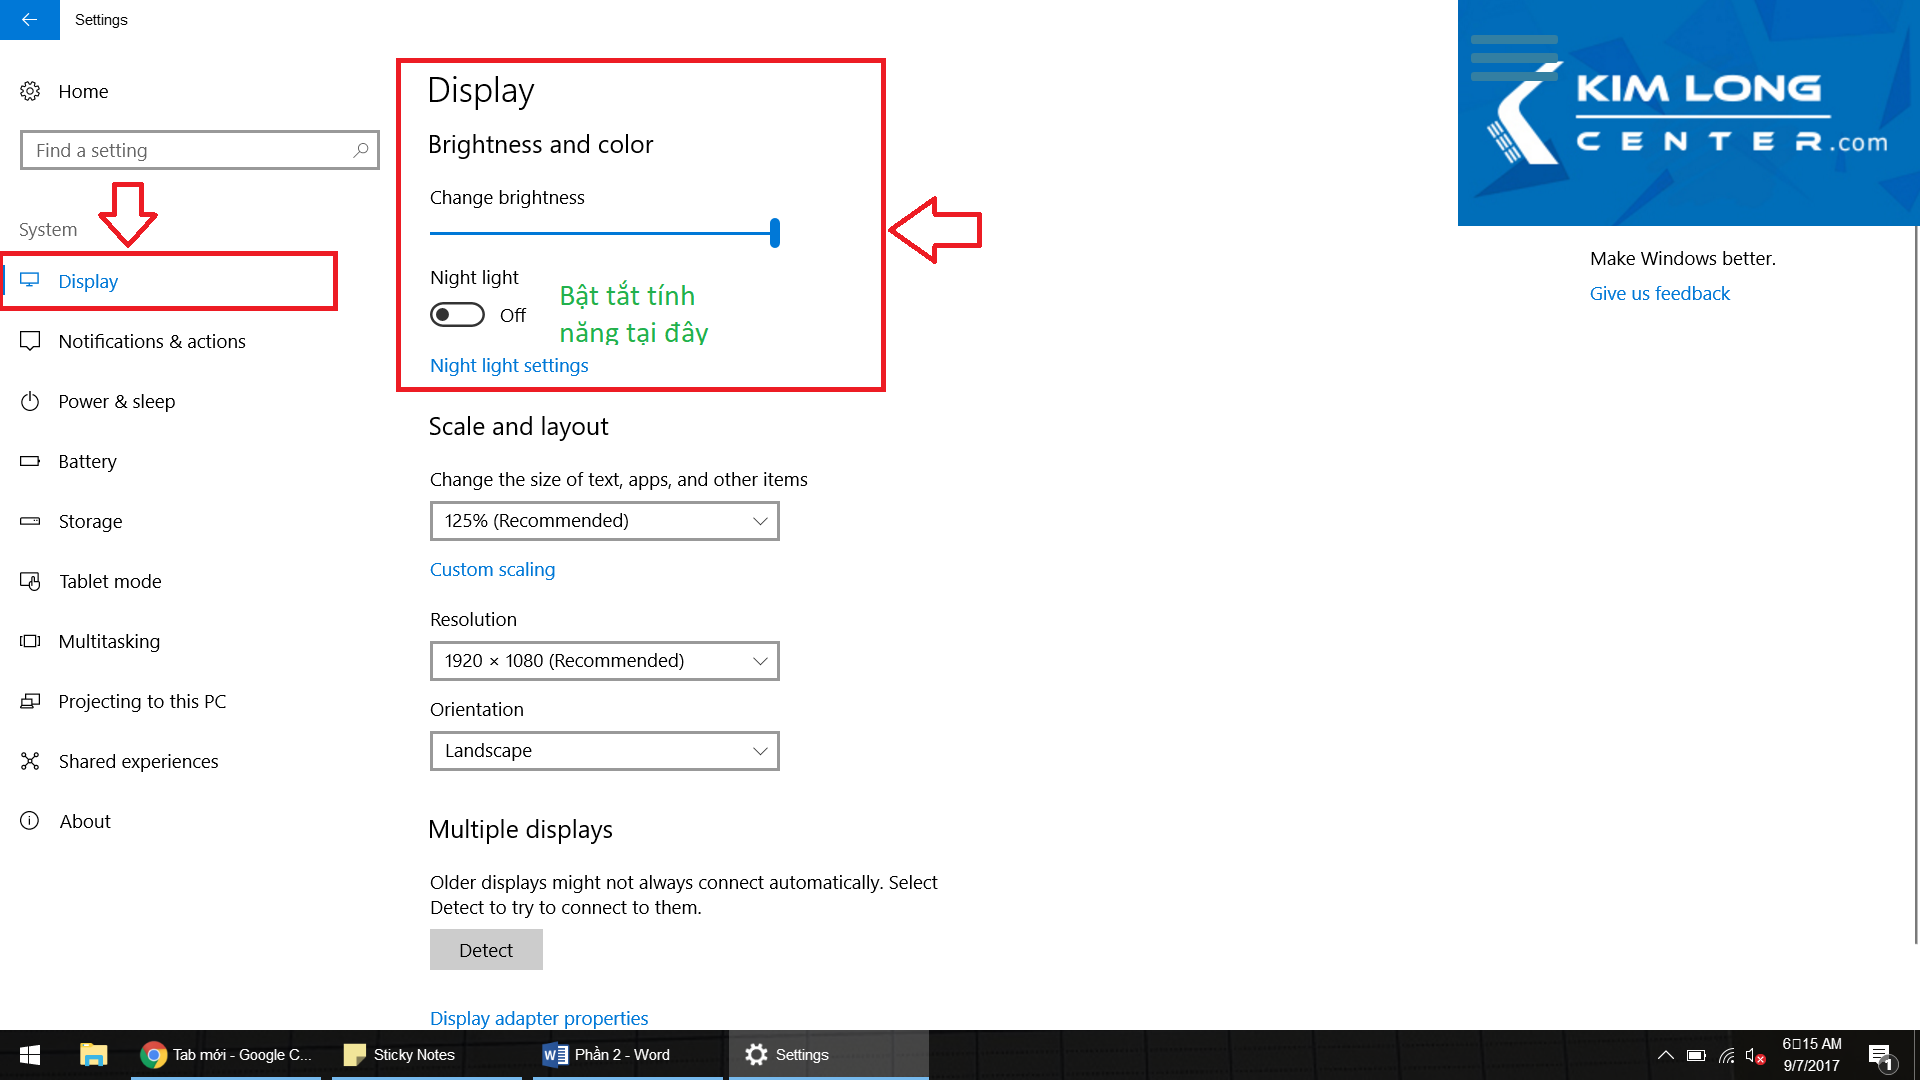Select Notifications & actions in sidebar
Viewport: 1920px width, 1080px height.
click(x=152, y=341)
